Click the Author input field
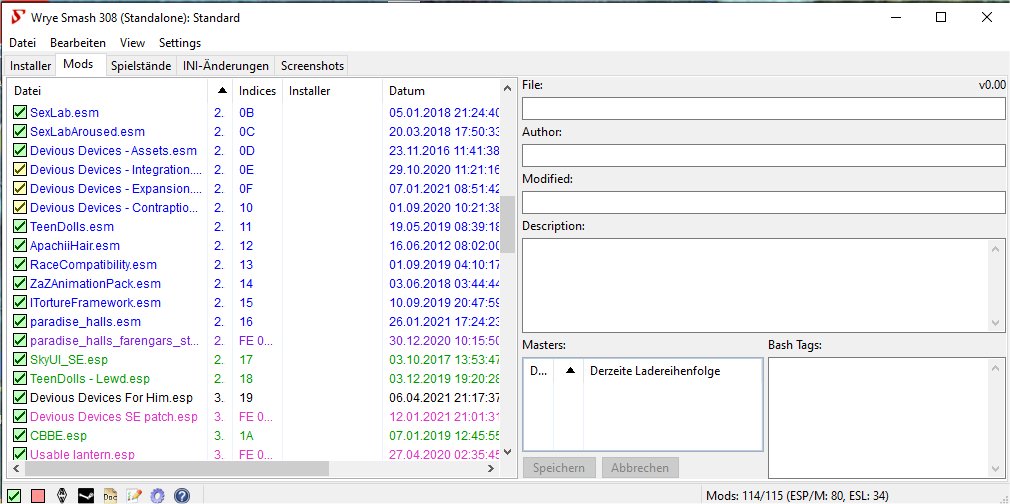Viewport: 1010px width, 504px height. tap(763, 155)
